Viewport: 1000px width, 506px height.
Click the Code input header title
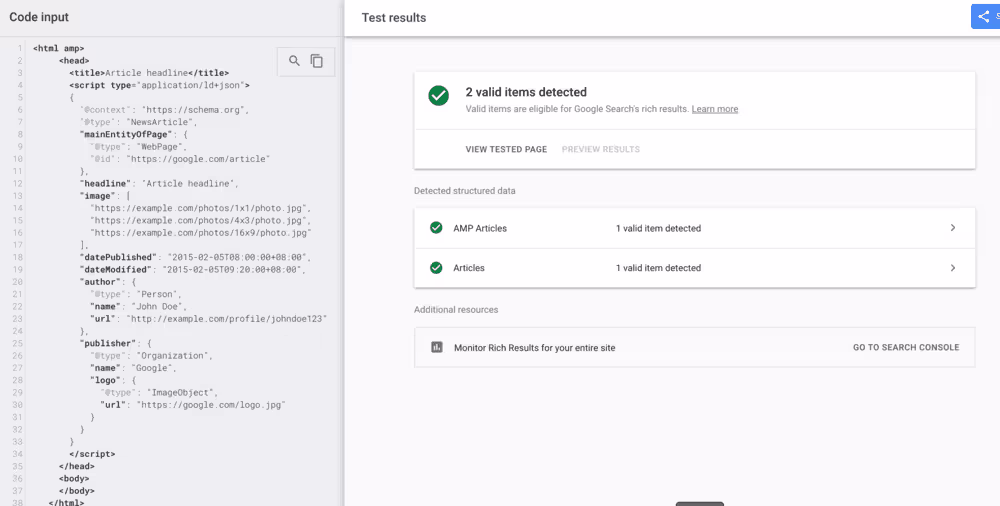(x=39, y=17)
